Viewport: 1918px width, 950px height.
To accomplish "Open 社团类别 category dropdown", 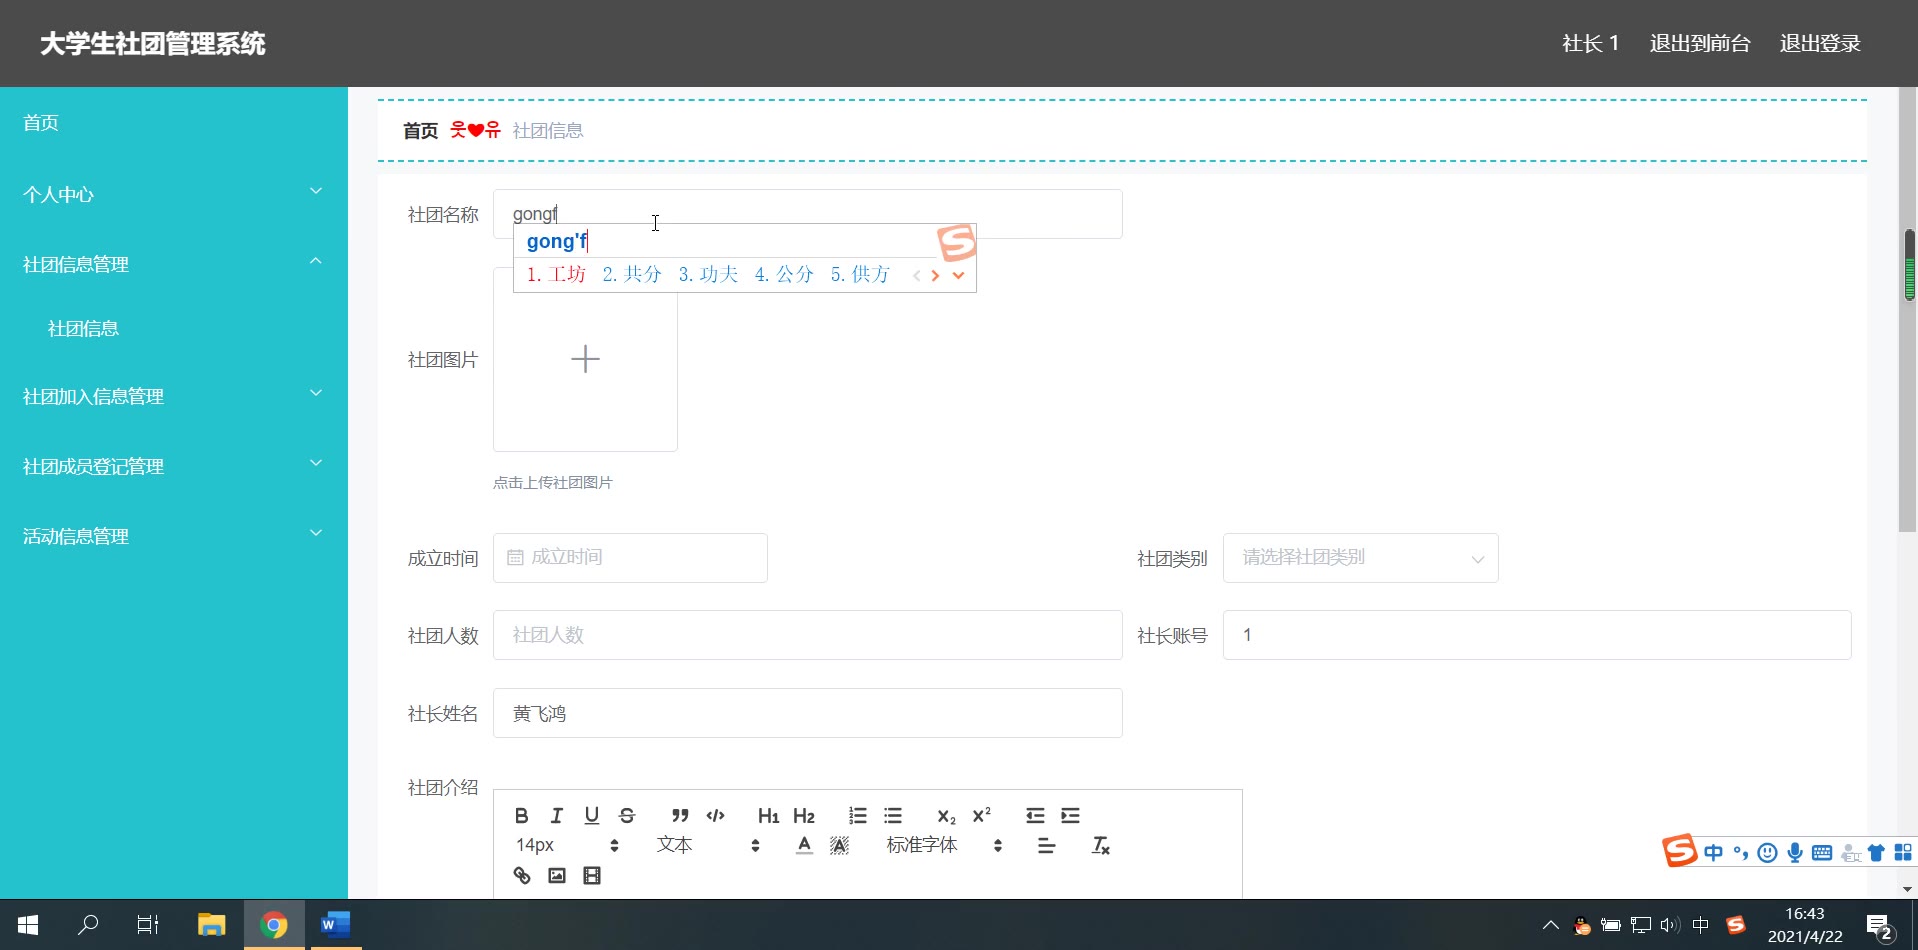I will click(x=1360, y=558).
